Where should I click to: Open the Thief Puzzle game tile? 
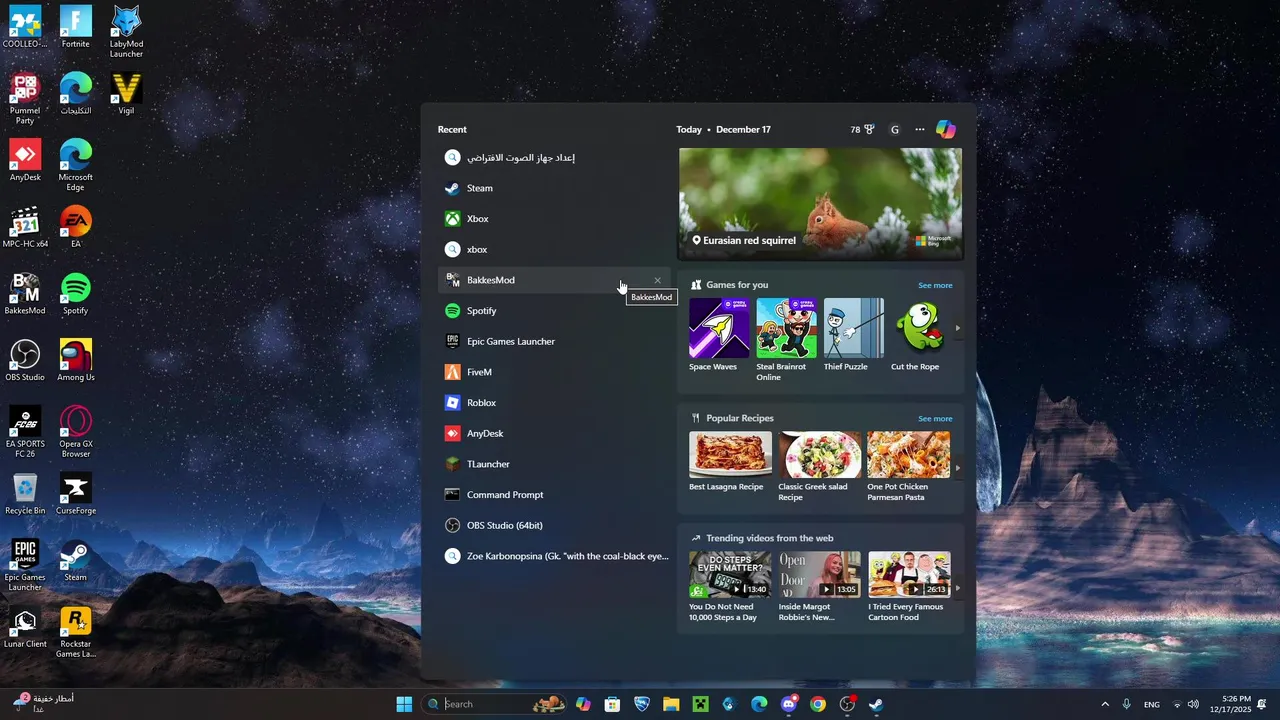click(x=854, y=335)
